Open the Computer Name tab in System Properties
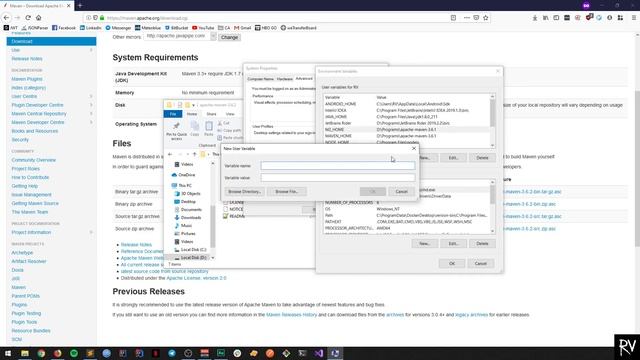 pyautogui.click(x=260, y=79)
